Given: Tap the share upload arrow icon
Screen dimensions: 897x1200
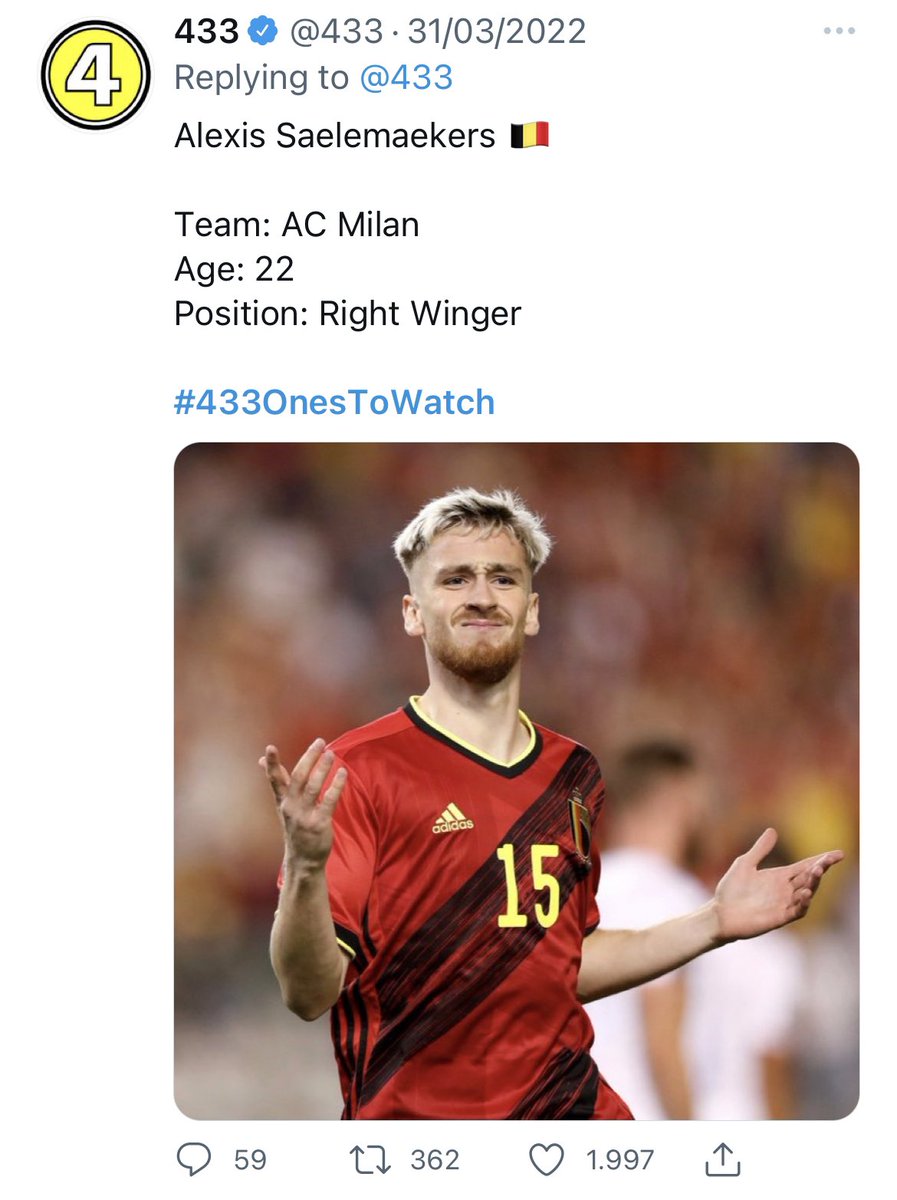Looking at the screenshot, I should click(722, 1159).
